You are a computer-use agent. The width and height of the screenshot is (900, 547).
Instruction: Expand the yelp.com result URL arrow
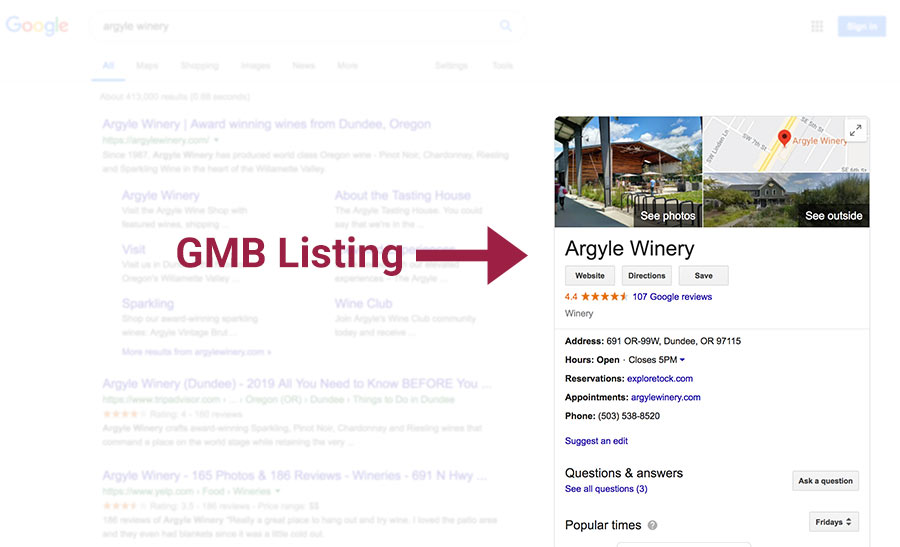[x=278, y=491]
